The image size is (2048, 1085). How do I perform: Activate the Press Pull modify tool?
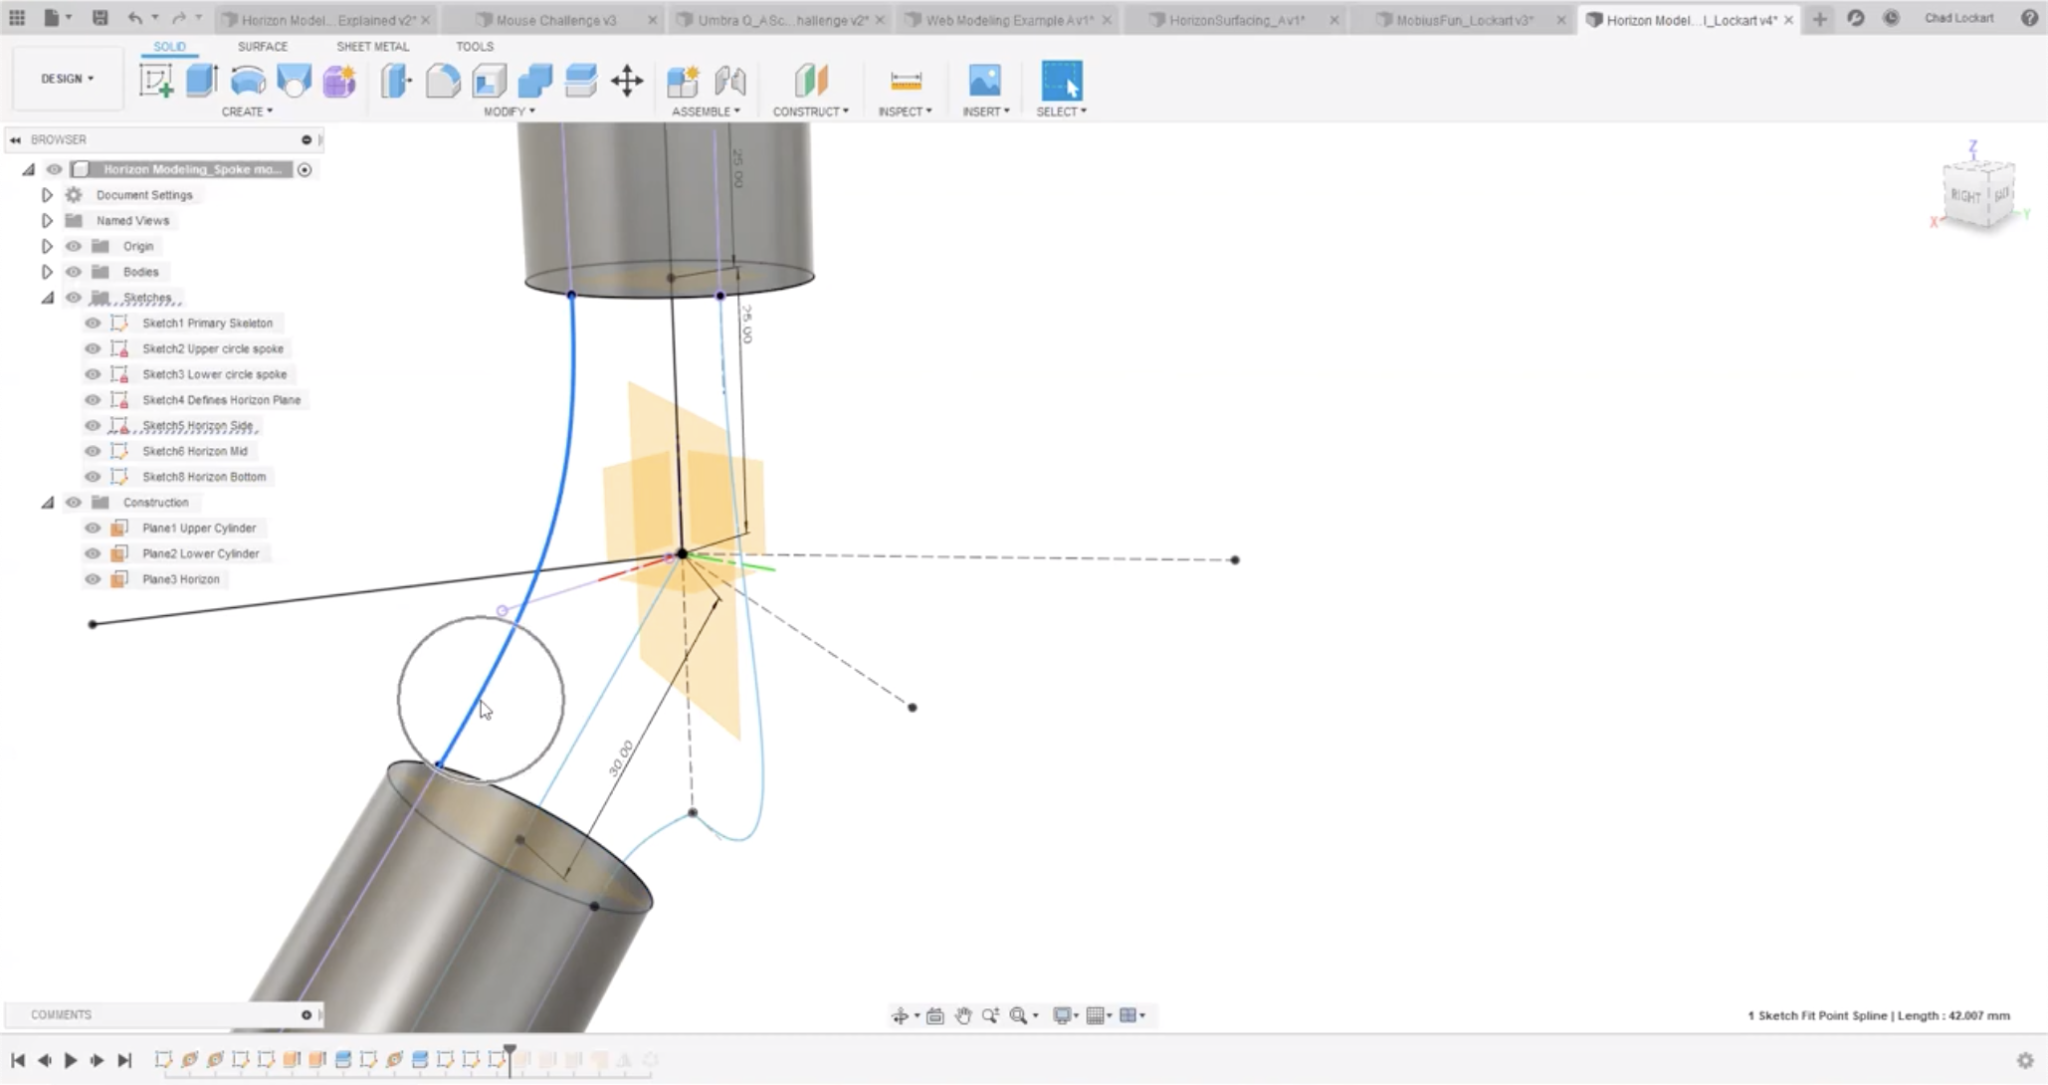click(396, 80)
